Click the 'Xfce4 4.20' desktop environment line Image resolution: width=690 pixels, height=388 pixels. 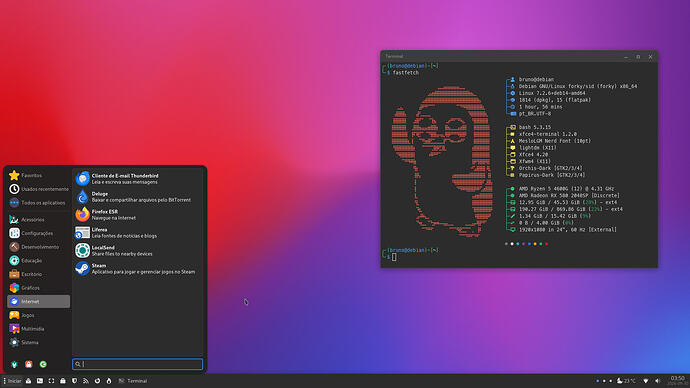533,154
